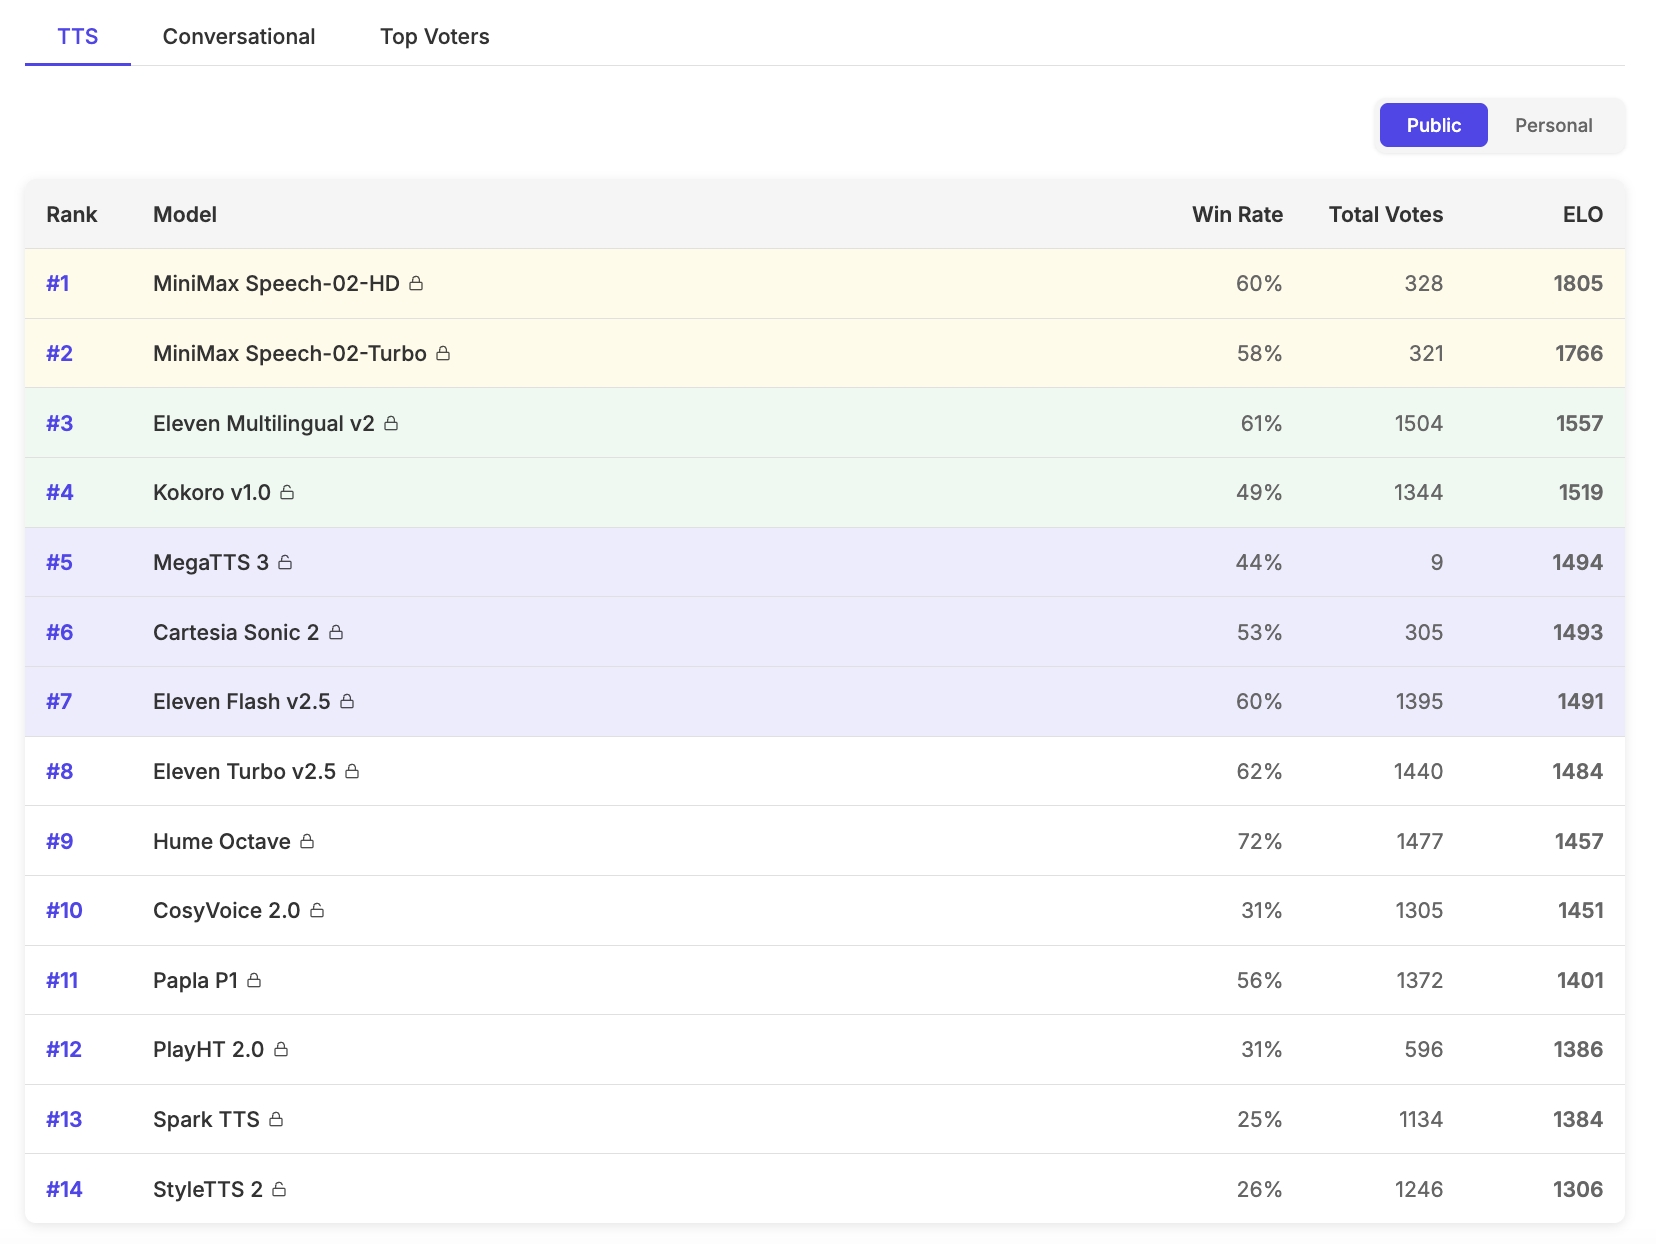Switch to Personal leaderboard view

(1554, 125)
